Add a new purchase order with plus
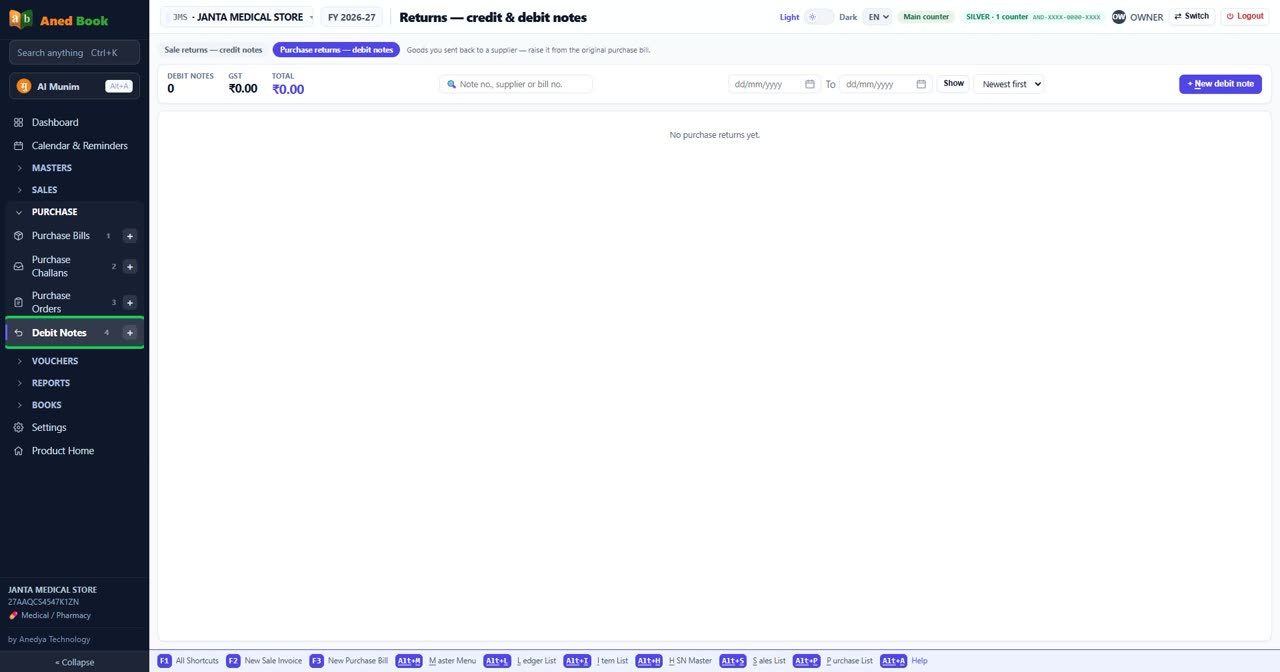This screenshot has height=672, width=1280. (129, 302)
